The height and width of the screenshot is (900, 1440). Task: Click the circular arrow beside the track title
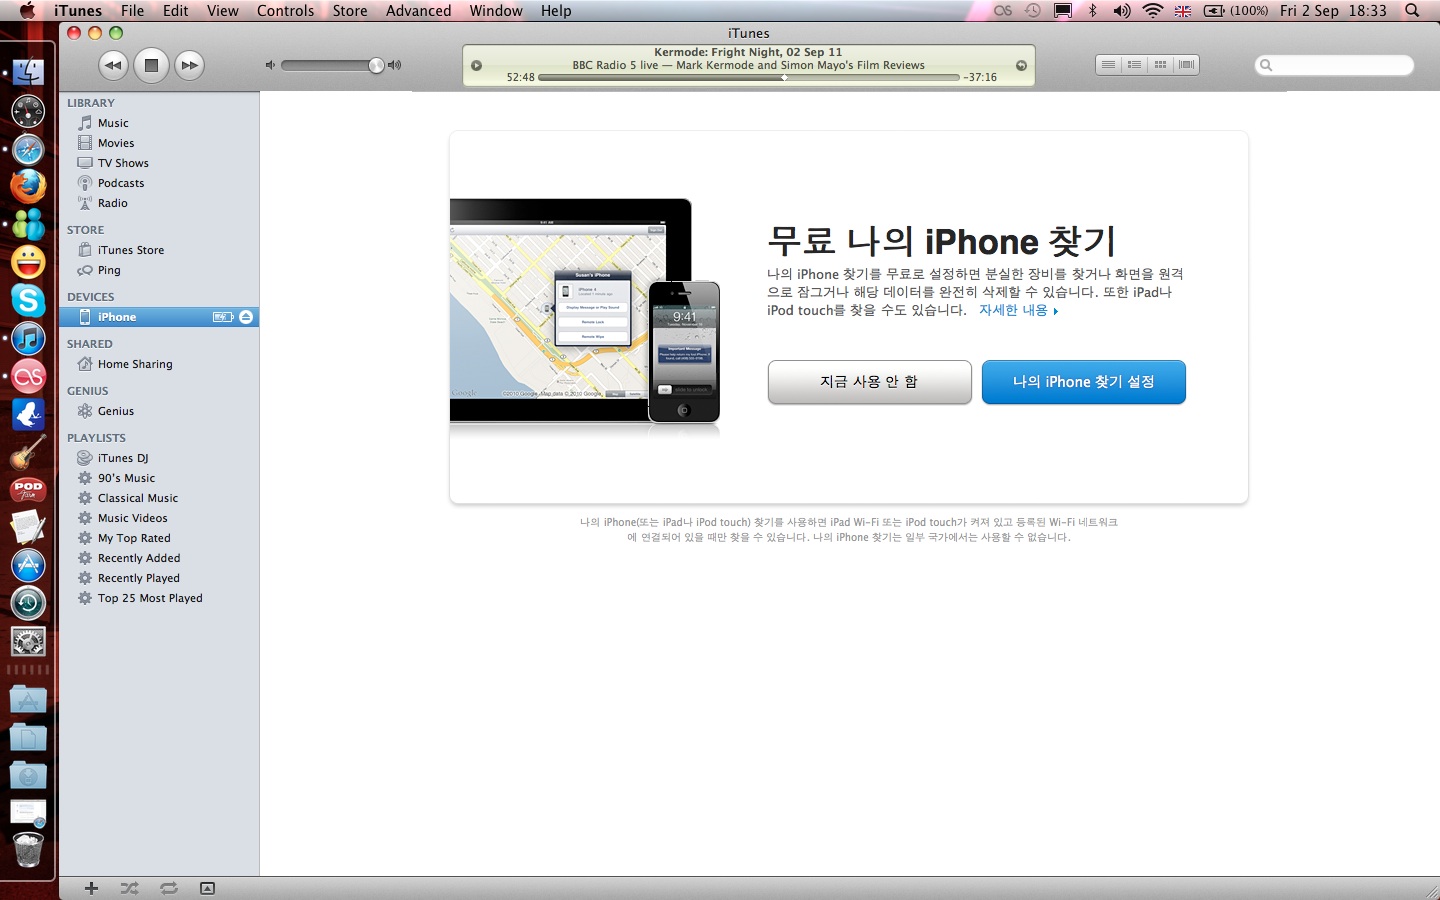(1021, 65)
